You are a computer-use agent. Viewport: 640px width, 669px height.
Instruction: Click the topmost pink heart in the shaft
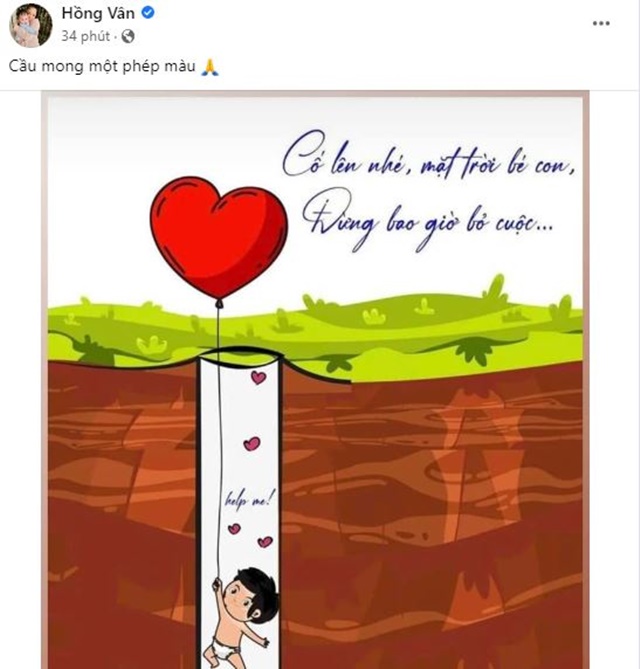[x=258, y=377]
